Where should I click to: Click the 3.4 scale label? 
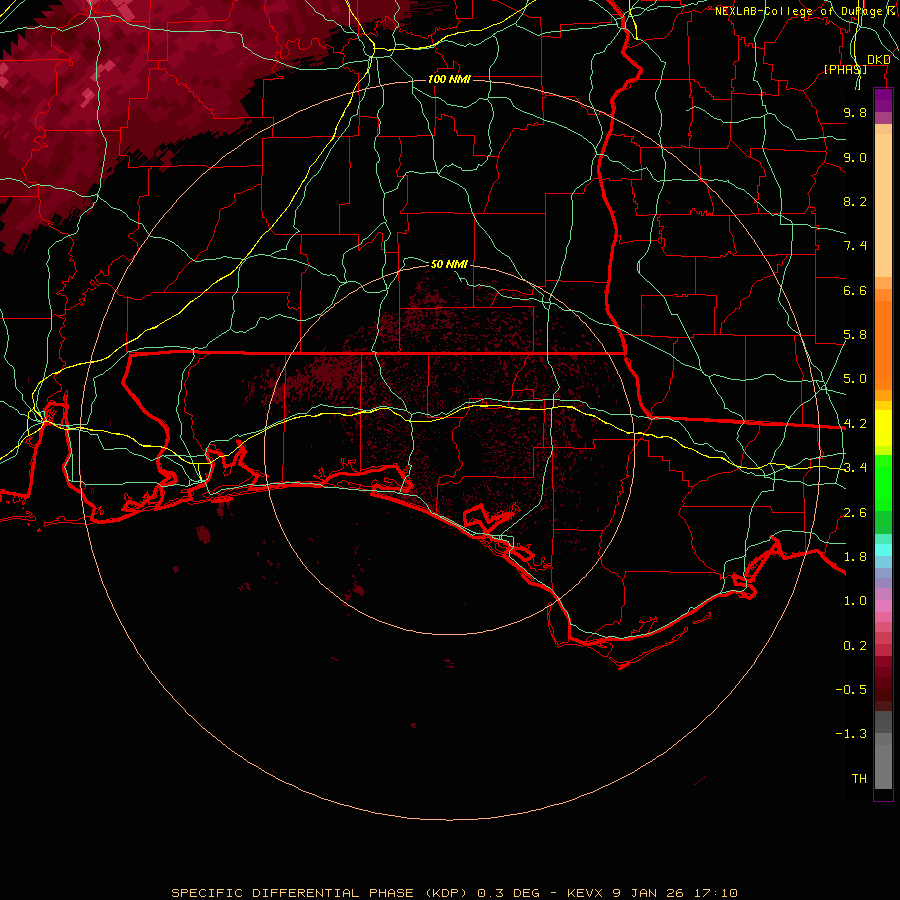click(x=855, y=468)
